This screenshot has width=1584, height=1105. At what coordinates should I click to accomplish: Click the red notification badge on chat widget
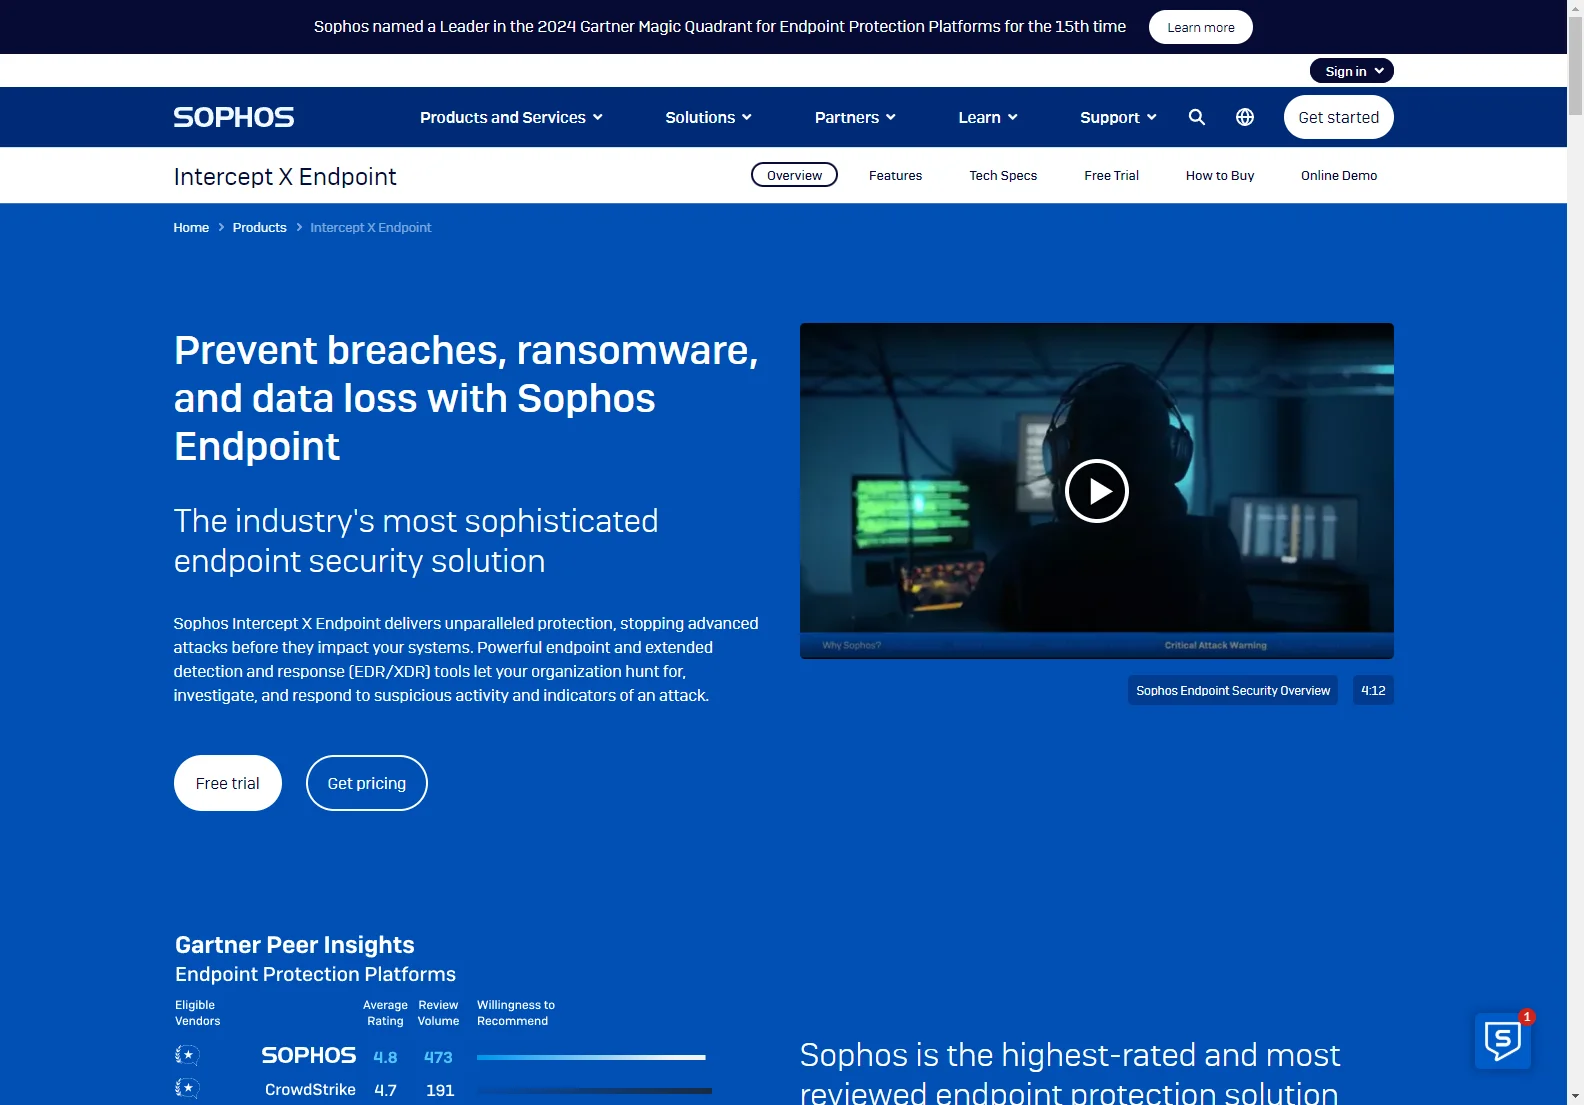[x=1527, y=1017]
